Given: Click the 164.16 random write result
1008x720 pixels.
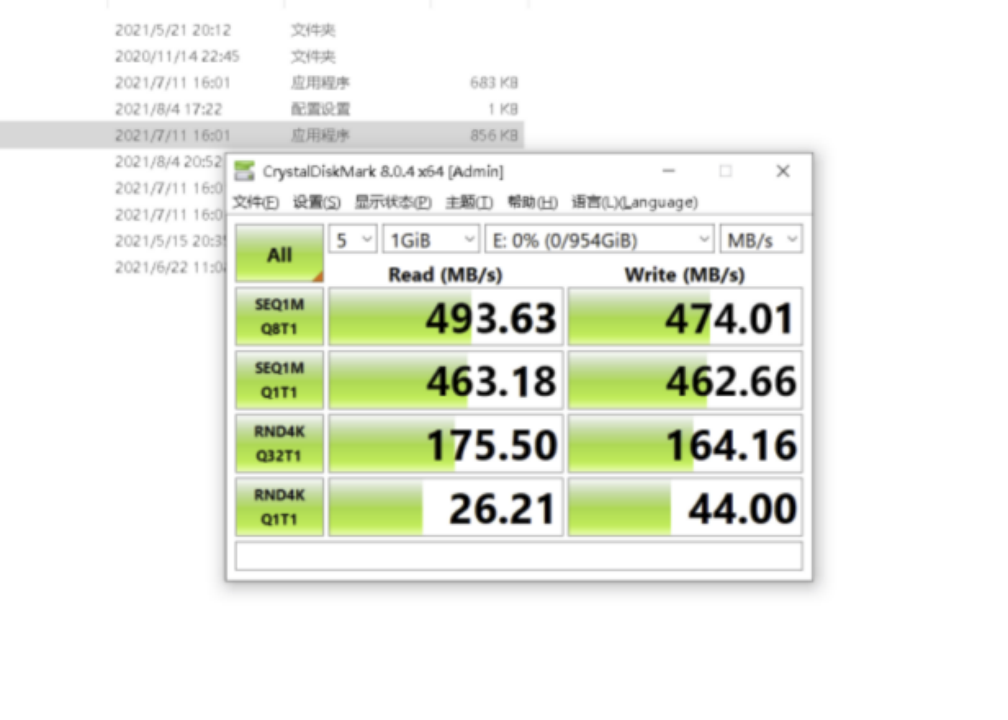Looking at the screenshot, I should click(x=685, y=444).
